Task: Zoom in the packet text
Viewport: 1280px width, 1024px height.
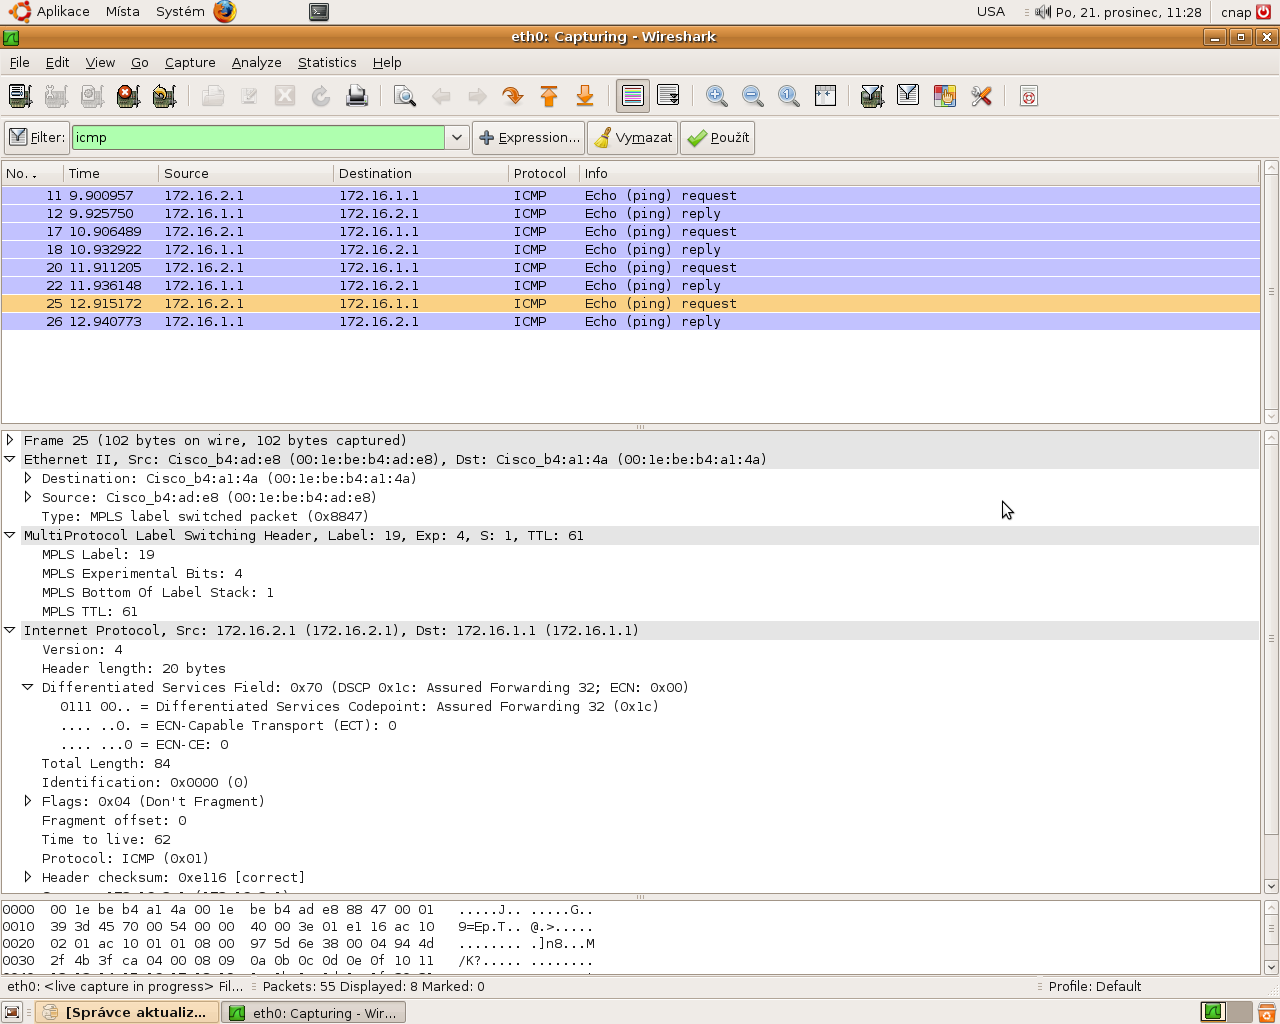Action: [717, 96]
